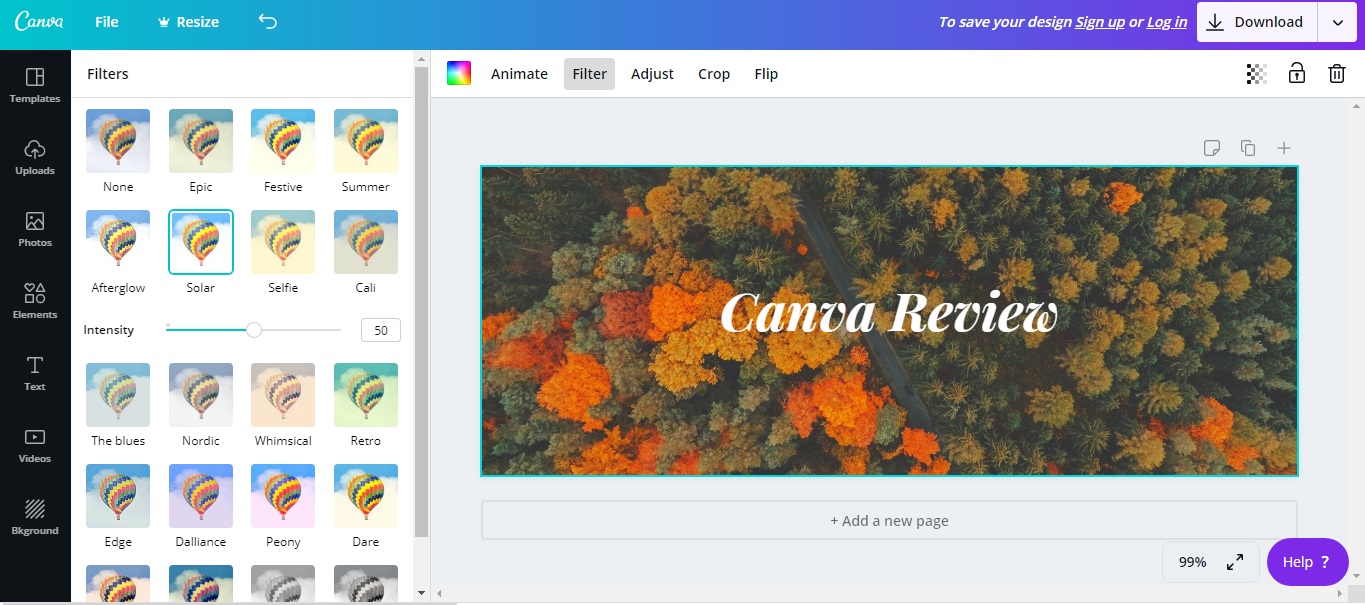Open the Animate option
Viewport: 1365px width, 605px height.
coord(519,74)
